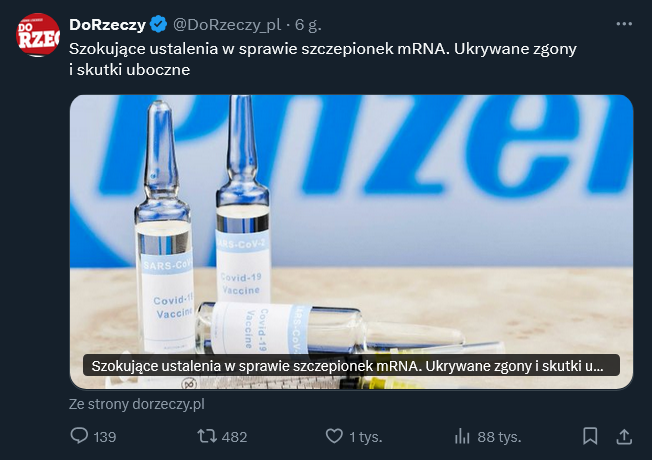Open the @DoRzeczy_pl handle link
This screenshot has width=652, height=460.
tap(227, 25)
